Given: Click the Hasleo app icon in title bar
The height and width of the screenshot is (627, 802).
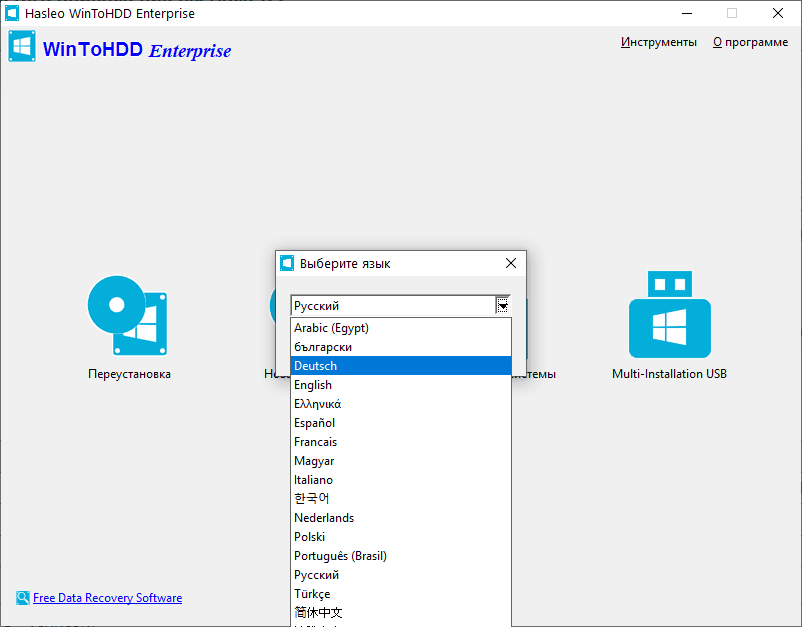Looking at the screenshot, I should pos(12,13).
